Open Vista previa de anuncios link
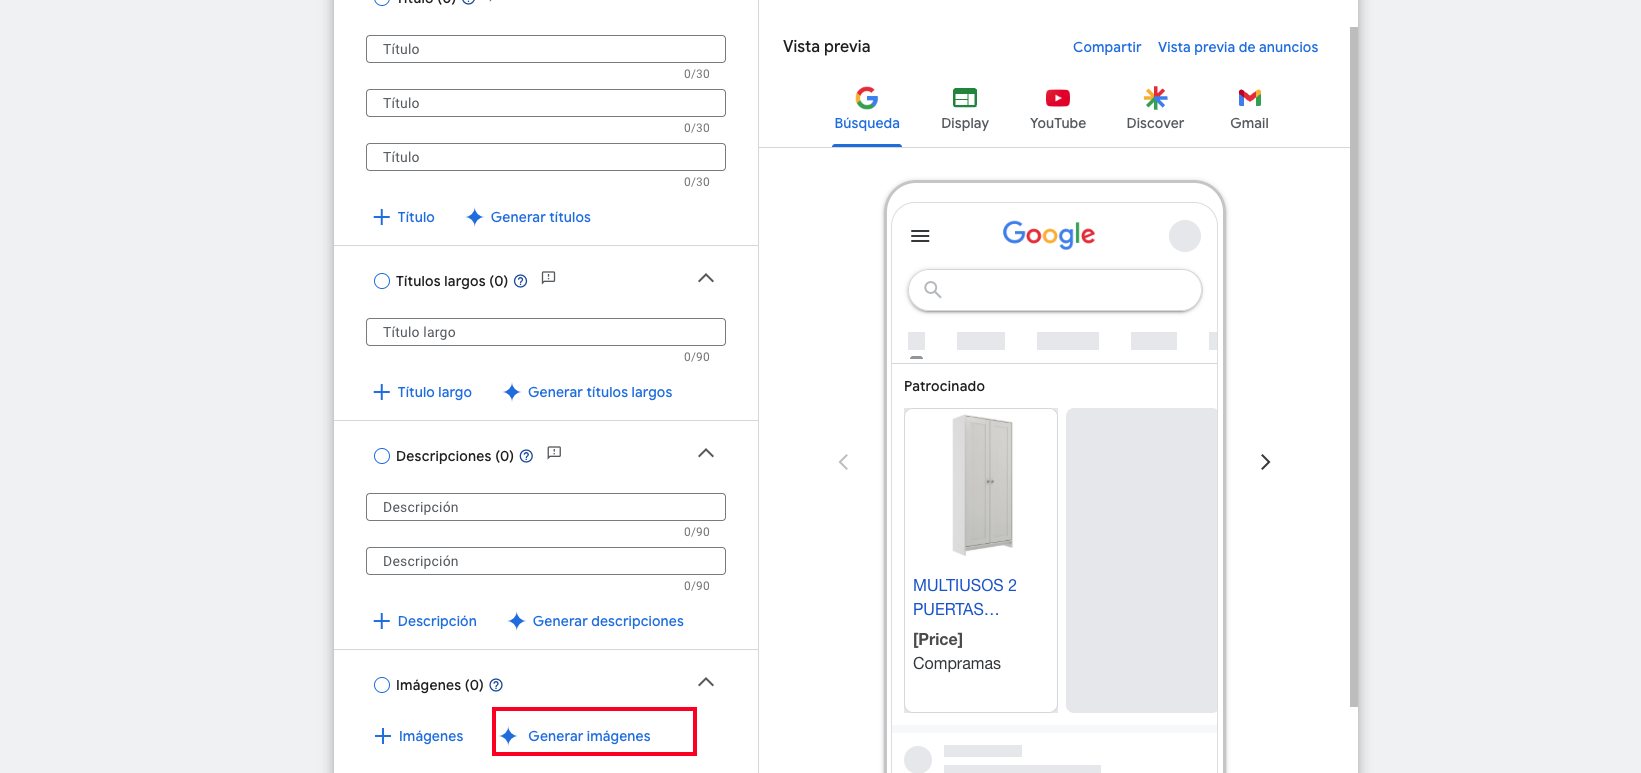1641x773 pixels. pos(1238,47)
